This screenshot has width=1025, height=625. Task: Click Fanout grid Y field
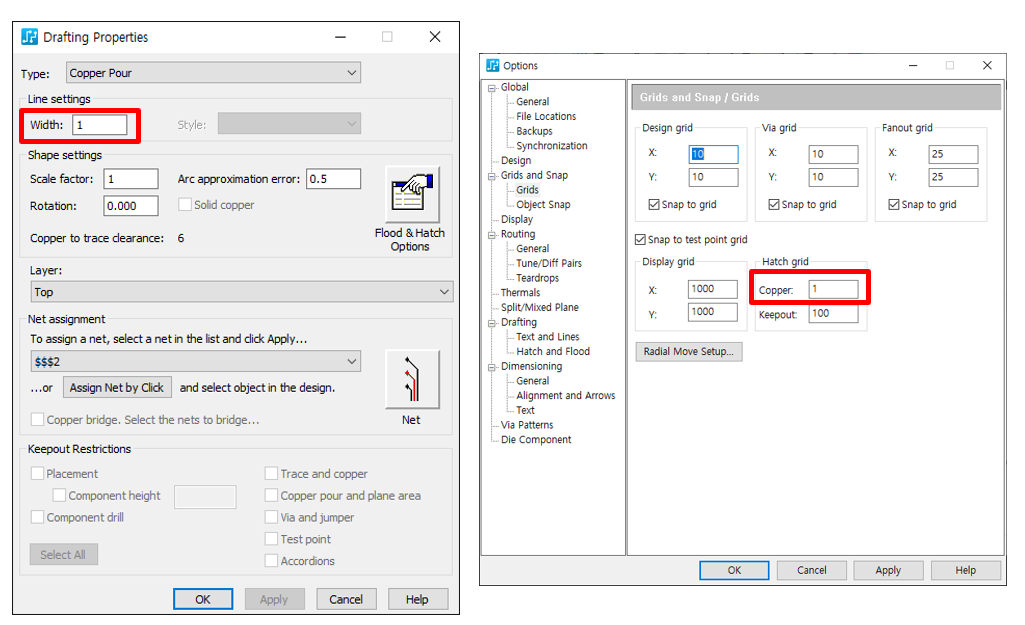(953, 177)
